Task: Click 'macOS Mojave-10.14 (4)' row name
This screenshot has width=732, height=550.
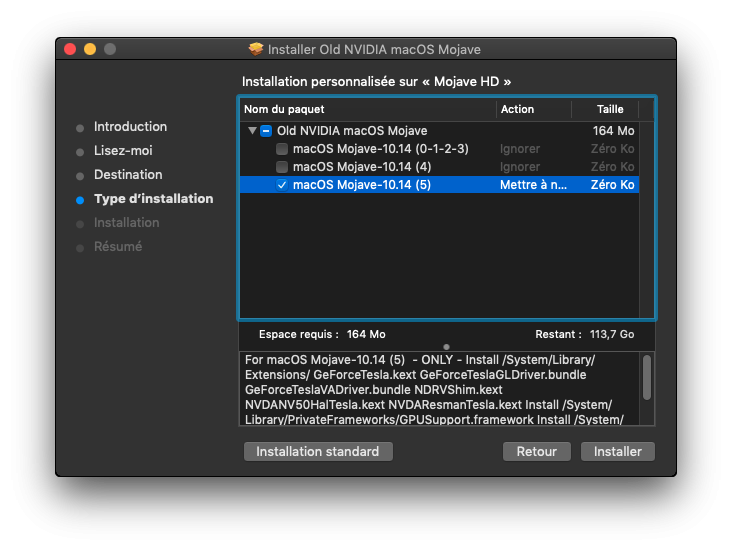Action: [x=362, y=167]
